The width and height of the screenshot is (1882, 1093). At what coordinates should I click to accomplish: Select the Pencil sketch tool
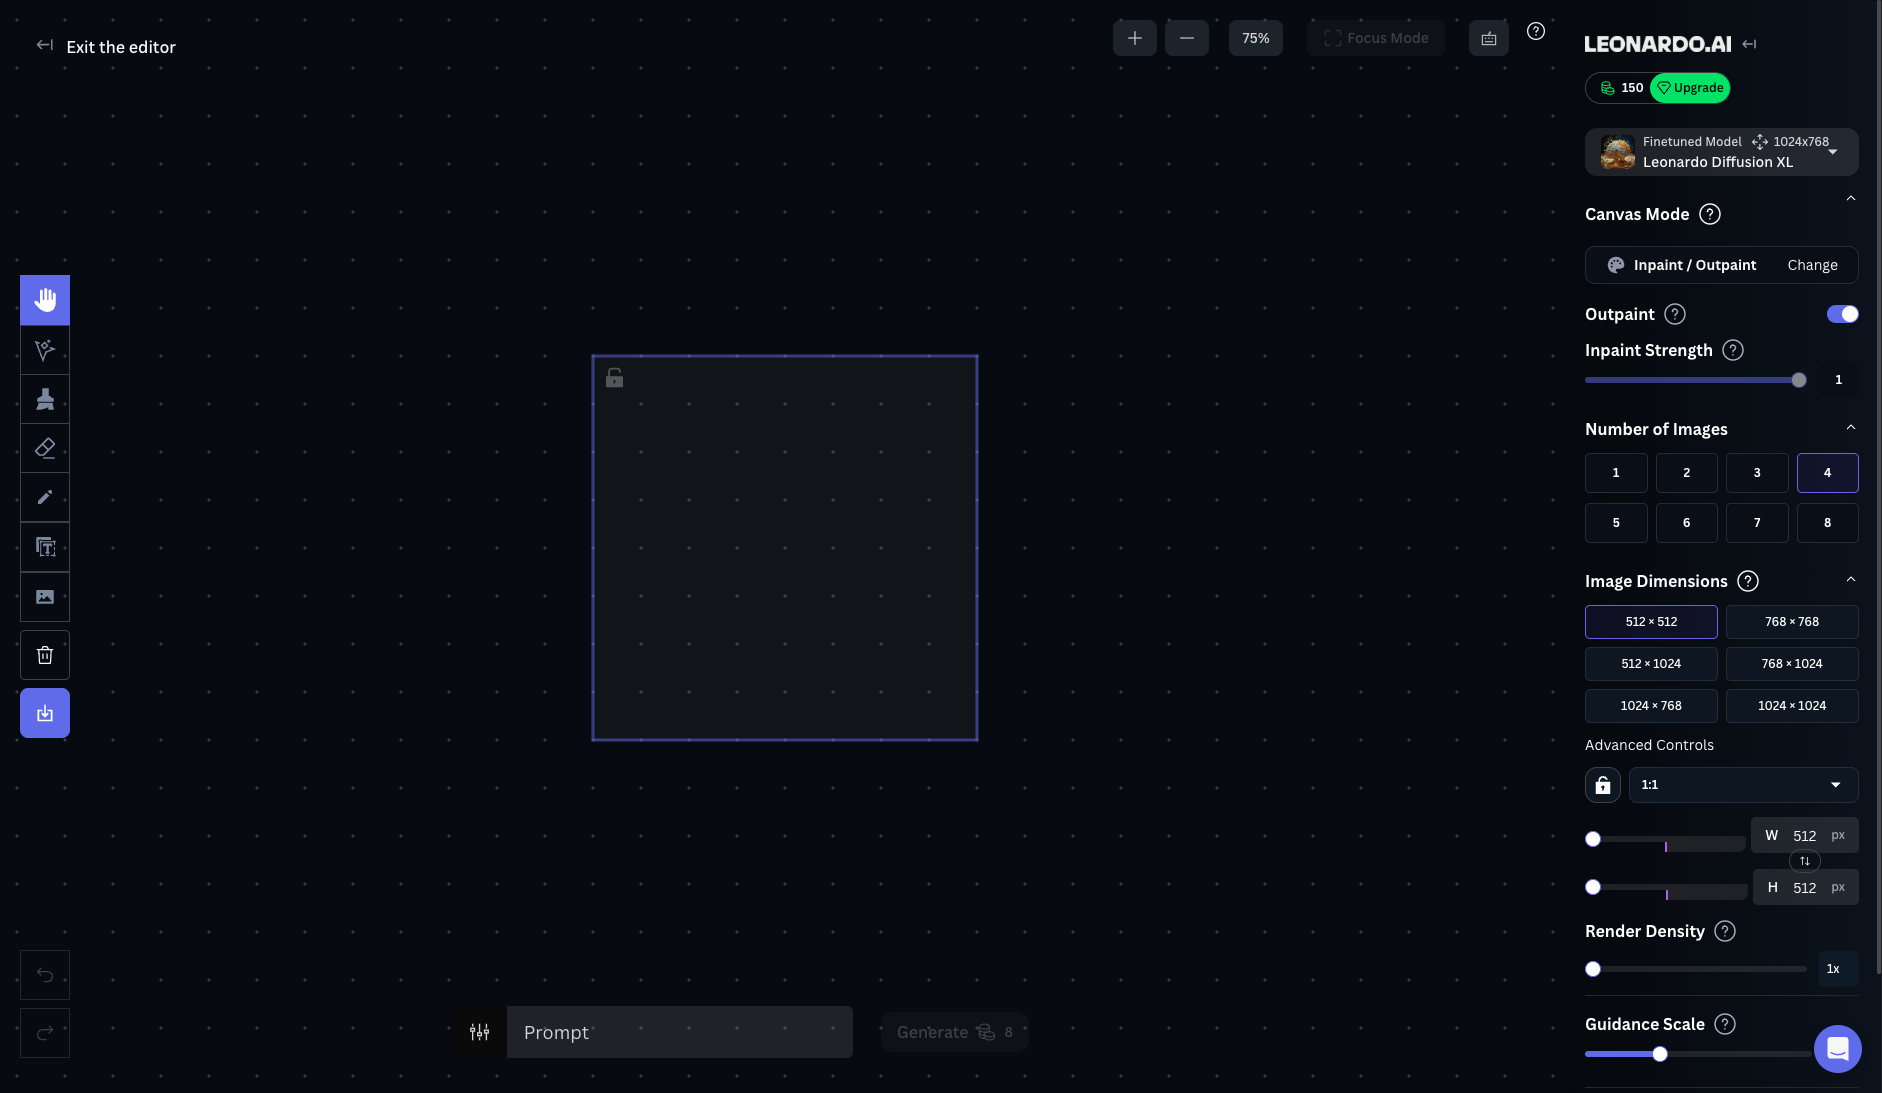[45, 497]
